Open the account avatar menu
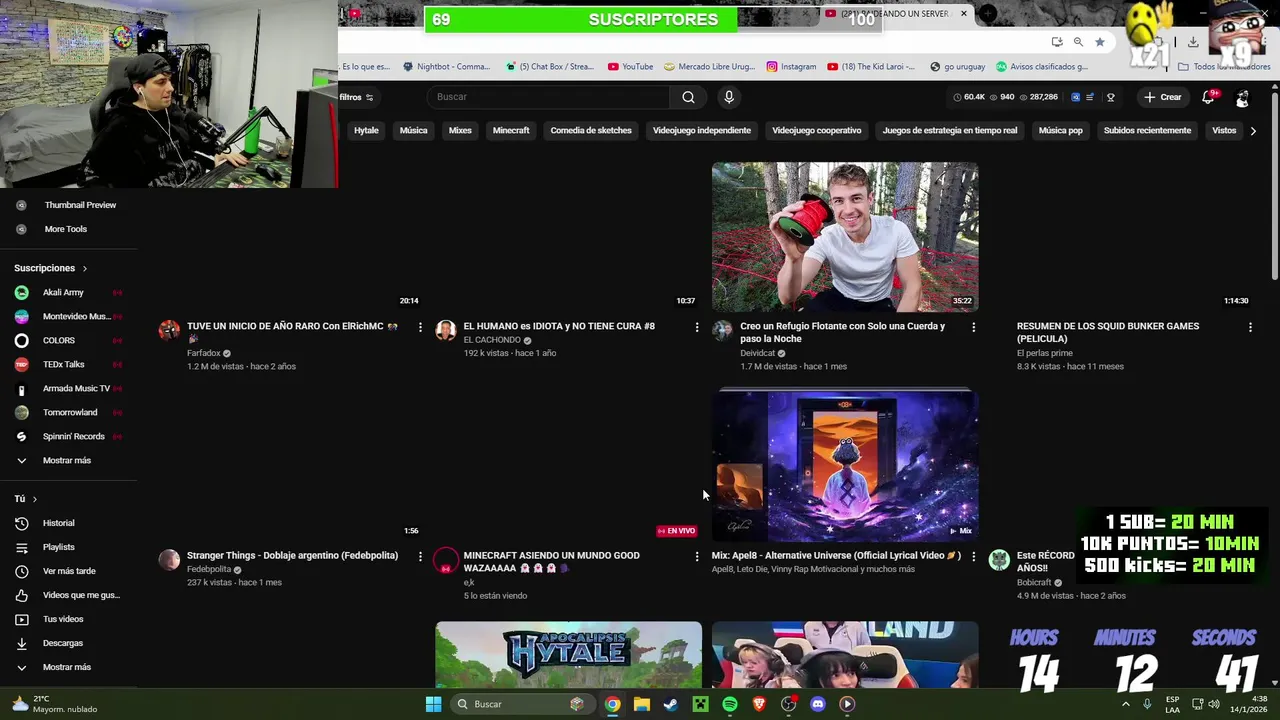 (x=1242, y=98)
